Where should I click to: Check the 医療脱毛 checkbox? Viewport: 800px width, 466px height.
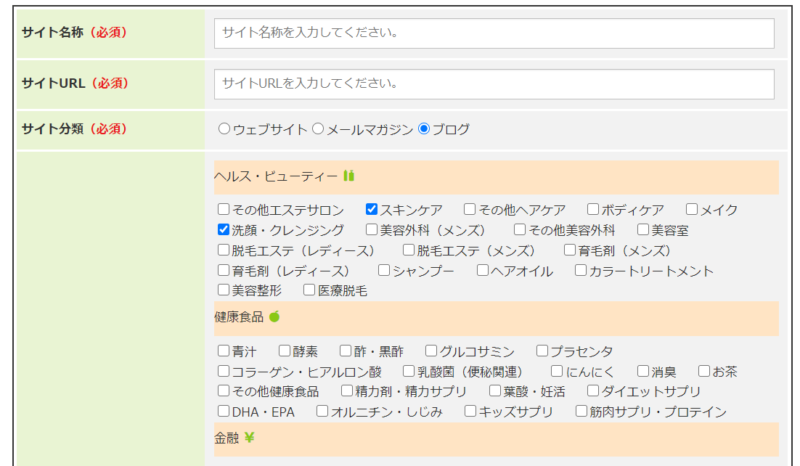coord(309,289)
